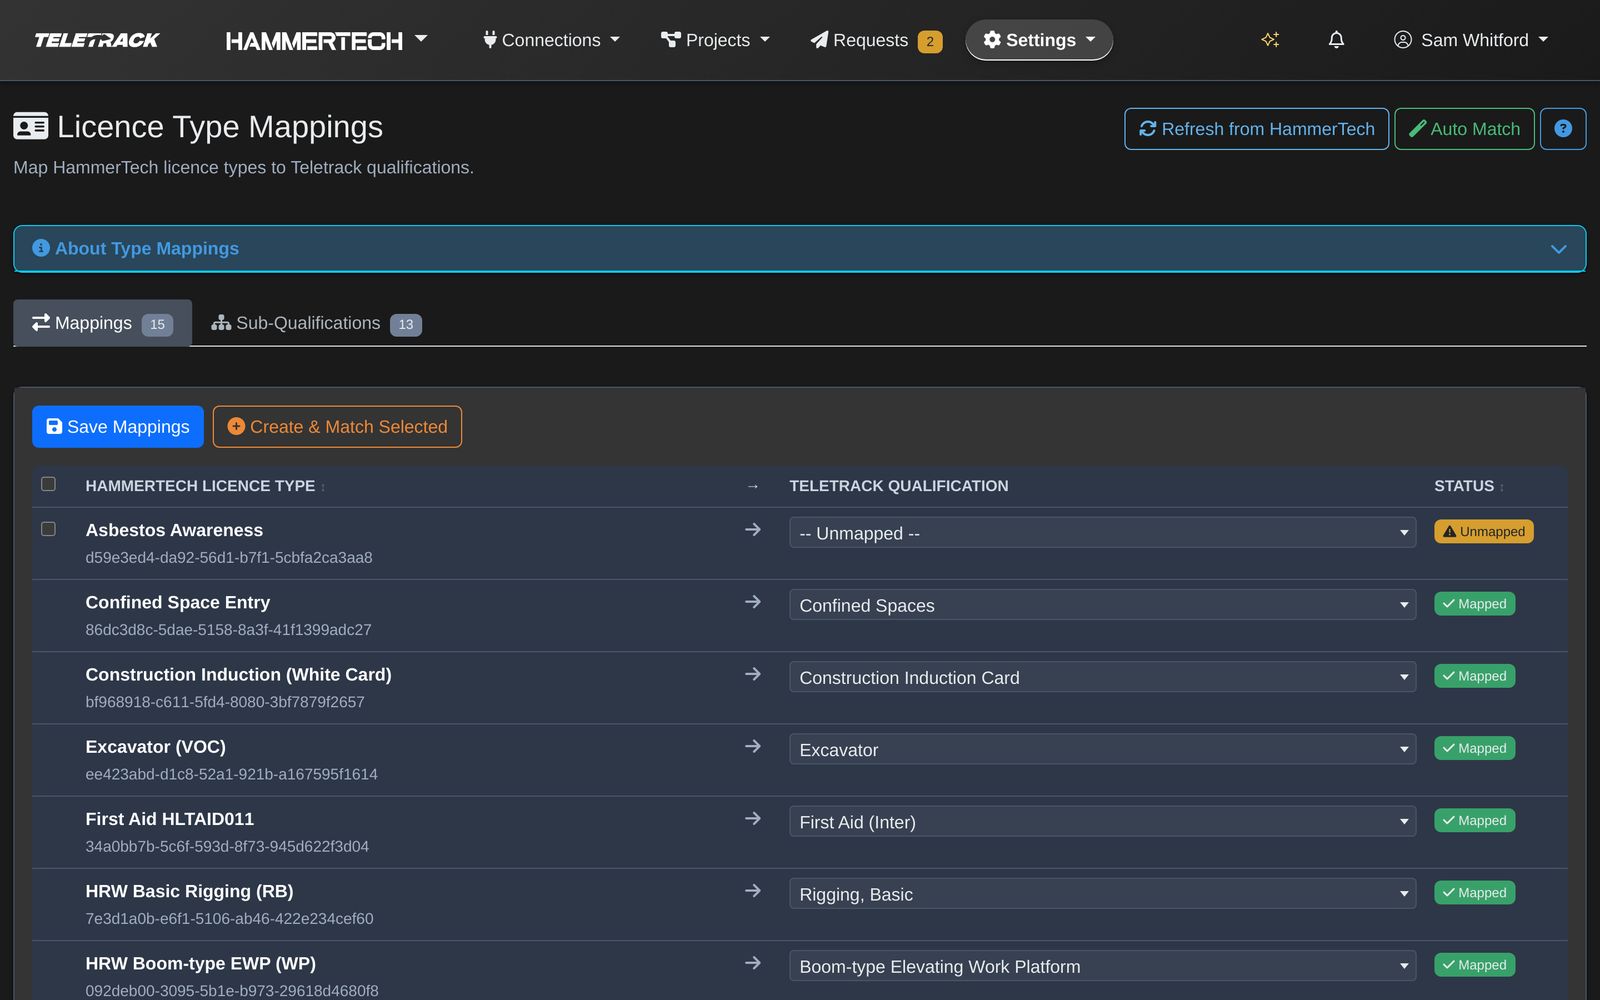The width and height of the screenshot is (1600, 1000).
Task: Sort by HammerTech Licence Type column header
Action: (x=205, y=486)
